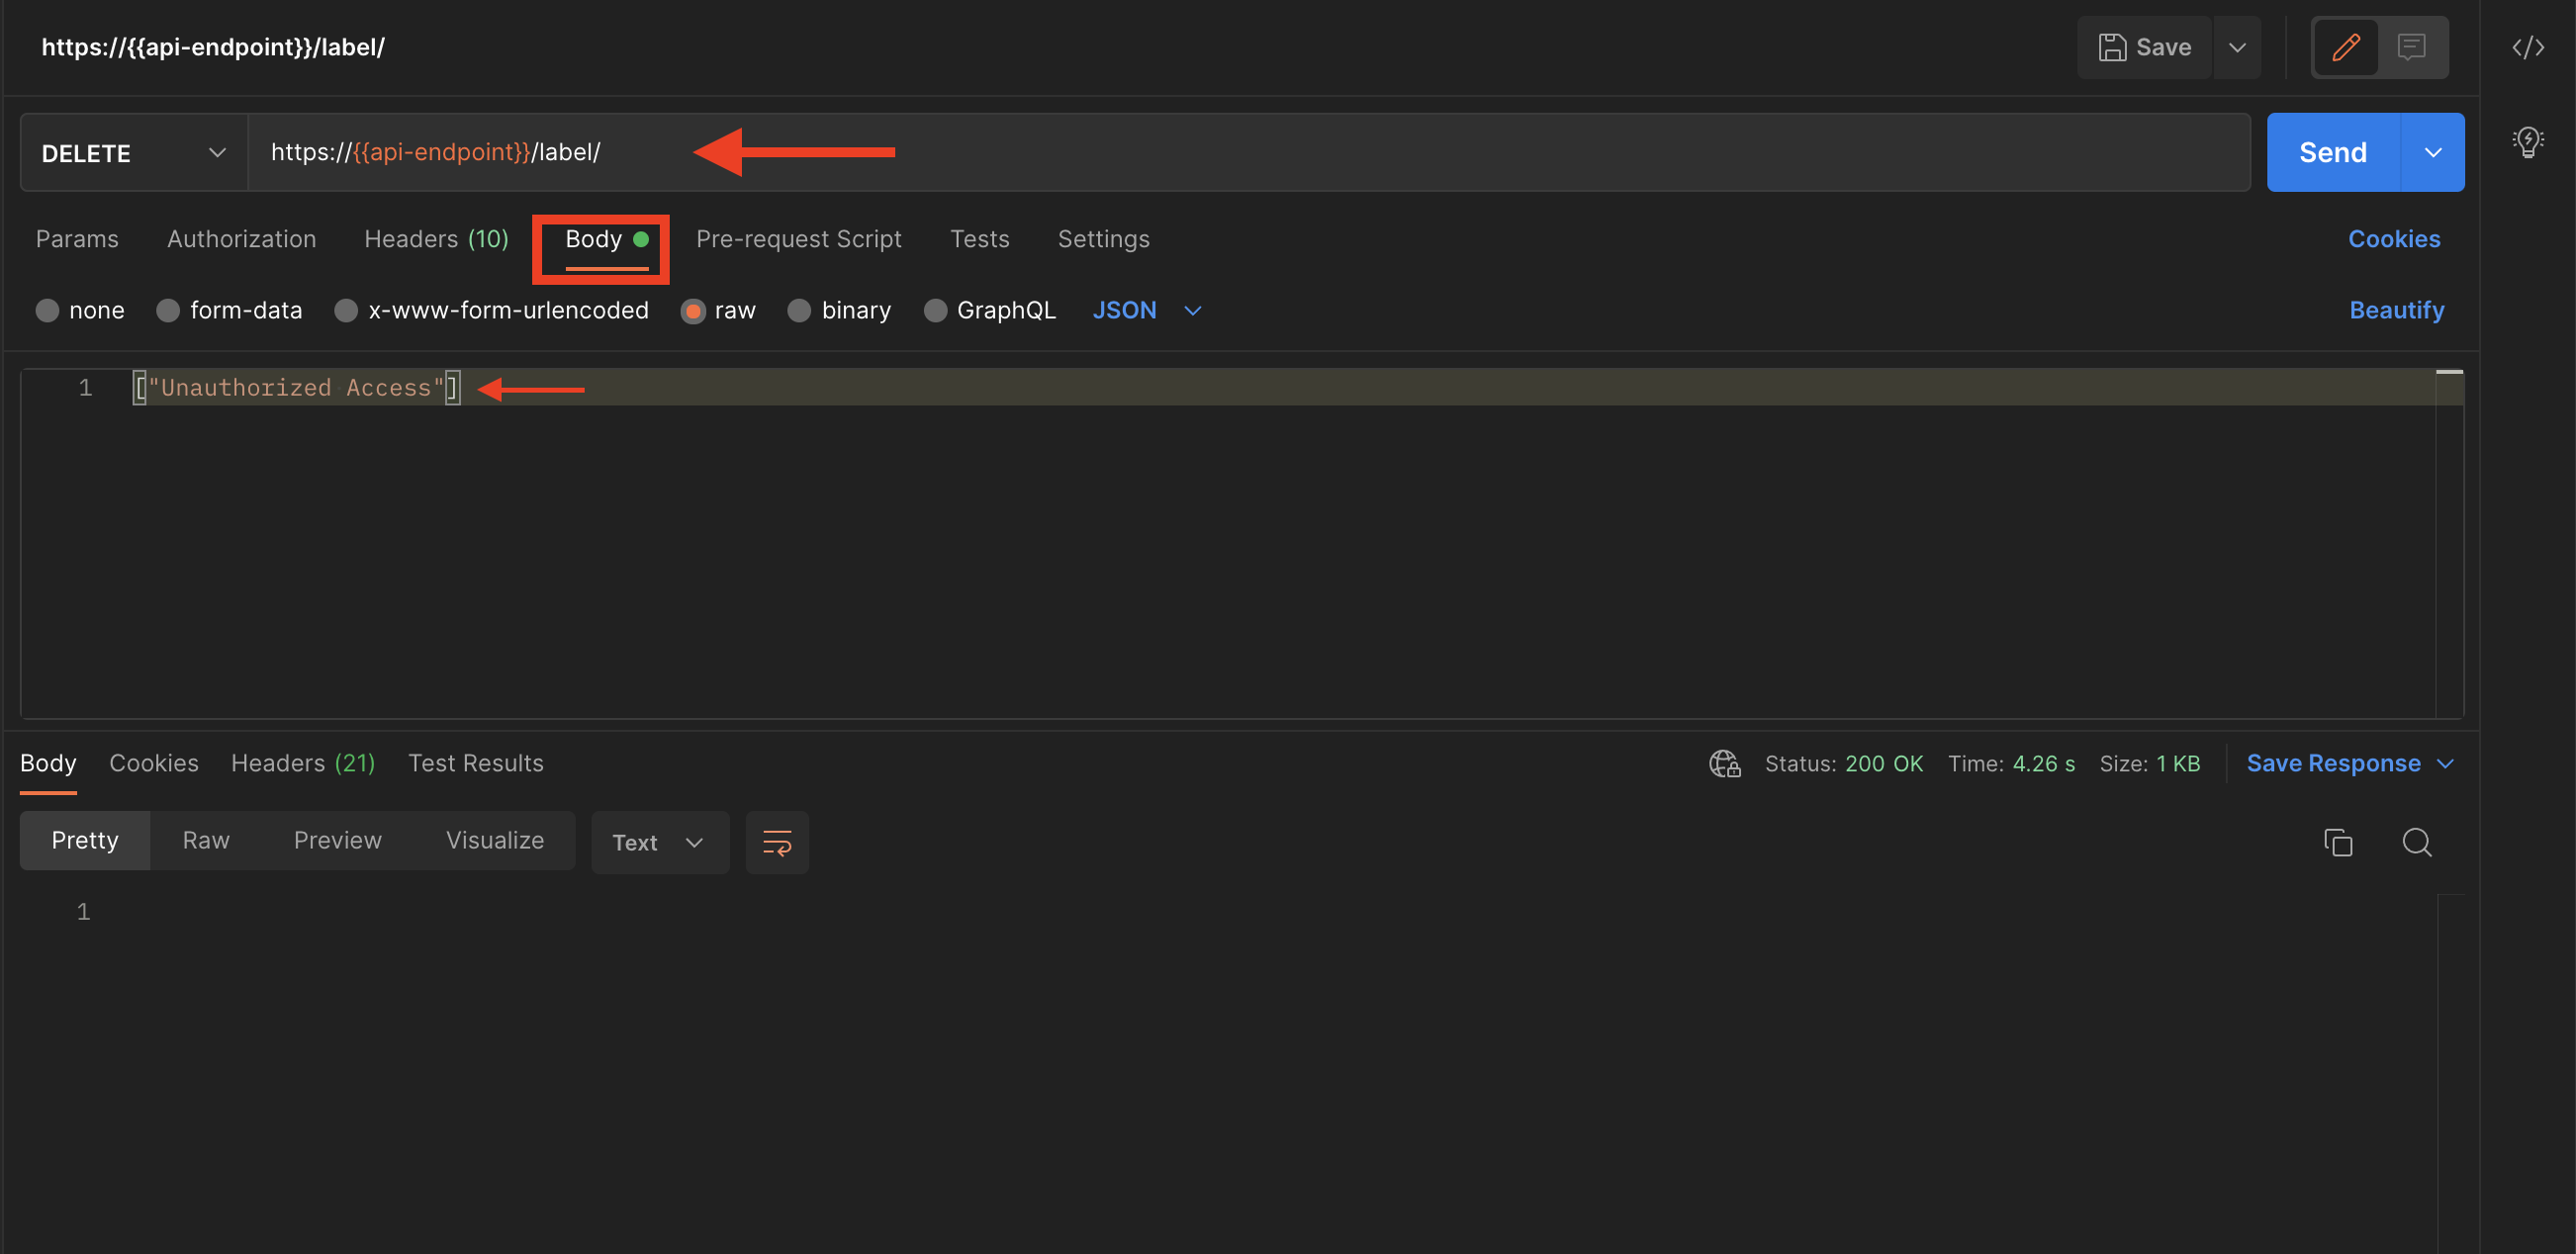The image size is (2576, 1254).
Task: Expand the Save Response dropdown
Action: [x=2445, y=763]
